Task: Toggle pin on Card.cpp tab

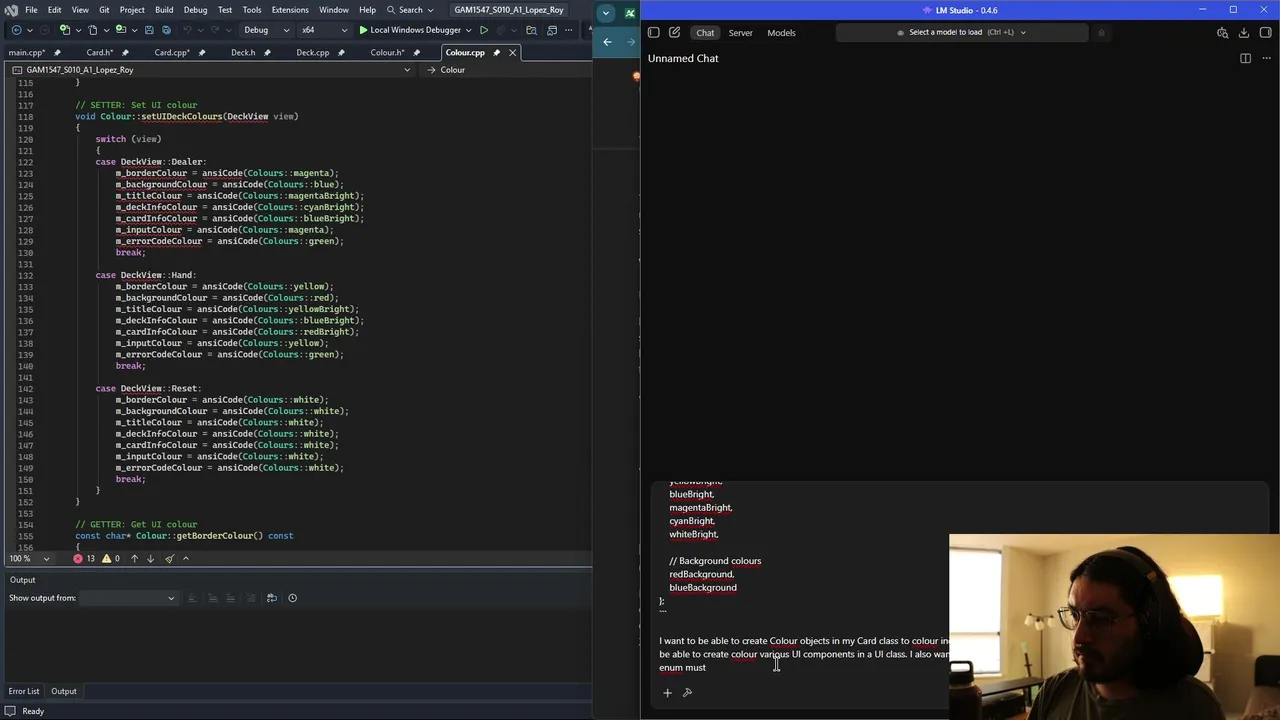Action: 202,52
